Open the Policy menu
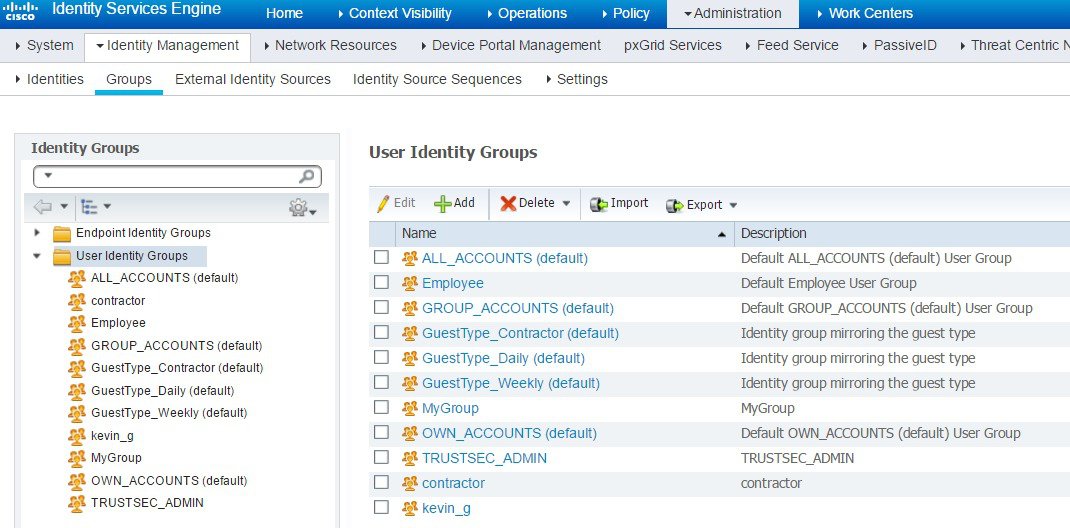Image resolution: width=1070 pixels, height=528 pixels. 626,13
